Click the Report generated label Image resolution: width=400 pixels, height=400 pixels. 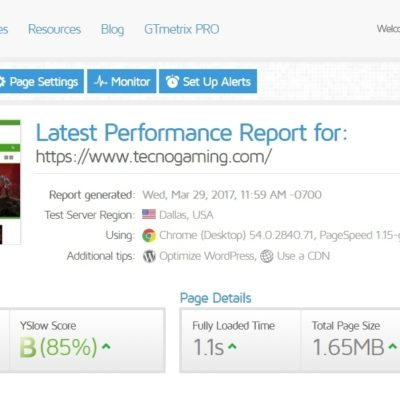[x=92, y=195]
